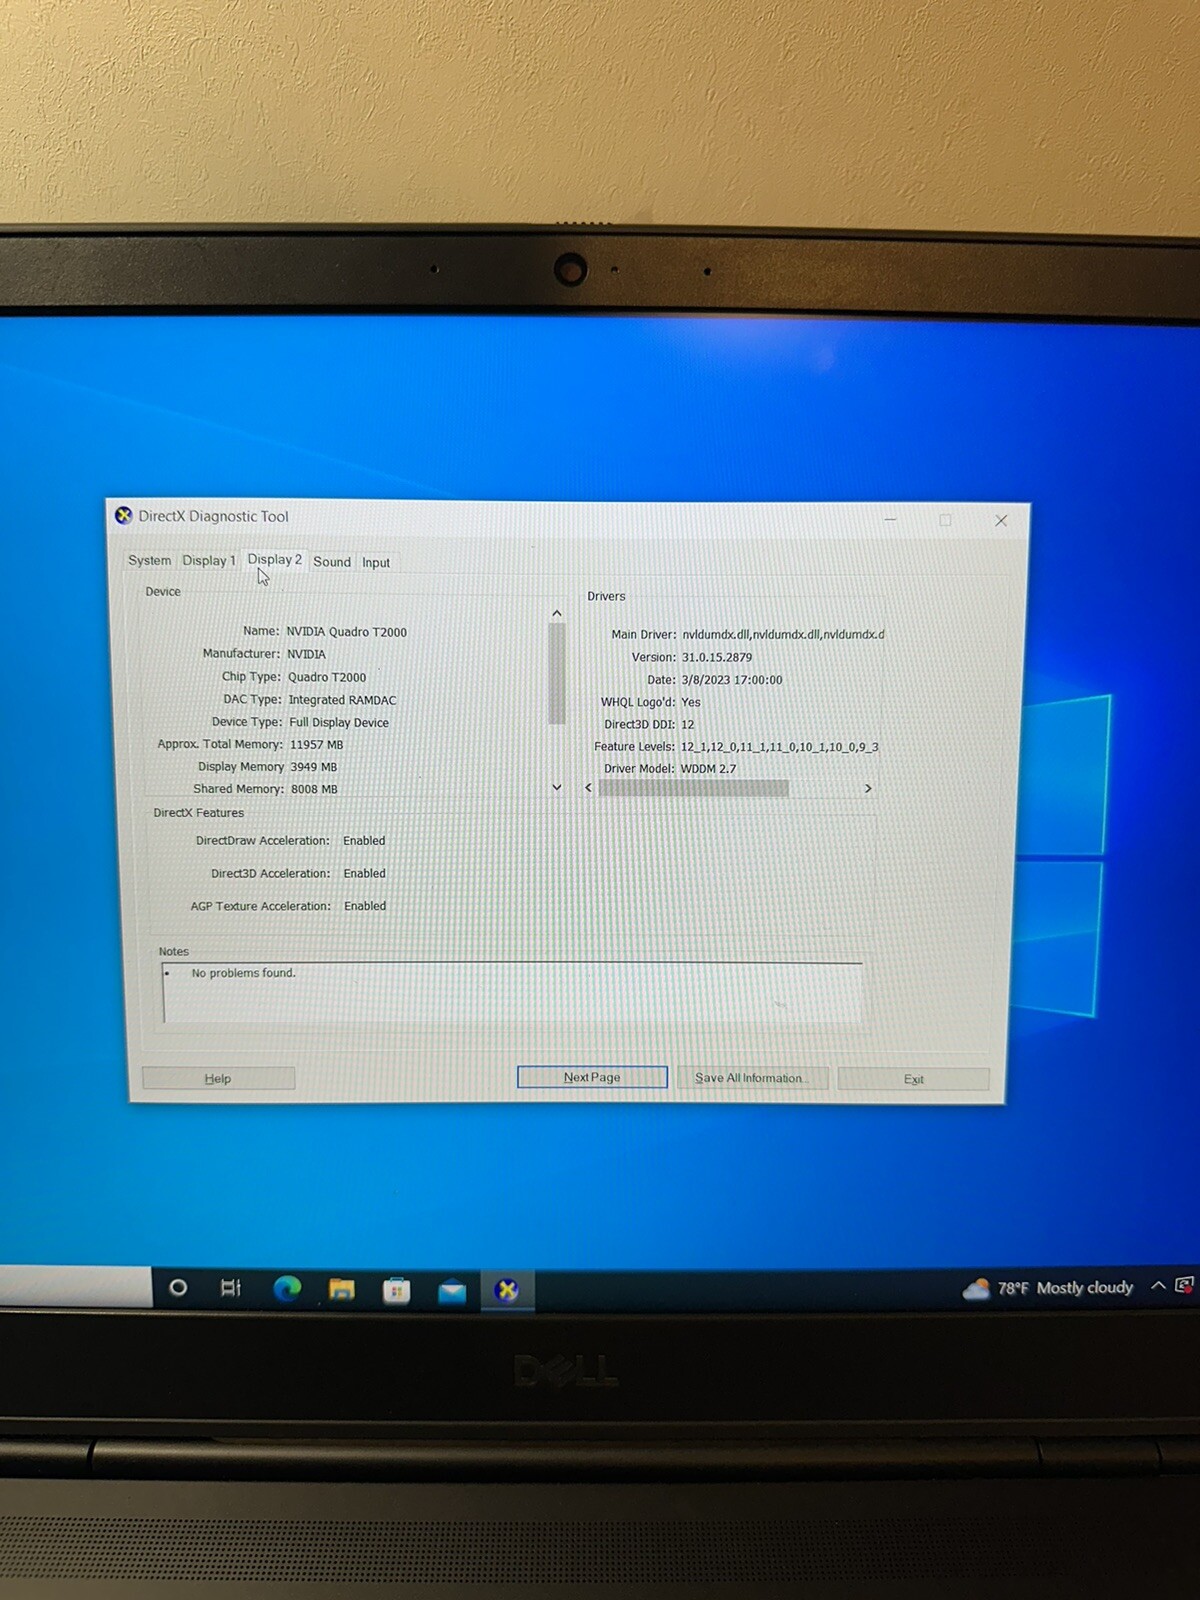Click driver date 3/8/2023 17:00:00

point(732,680)
